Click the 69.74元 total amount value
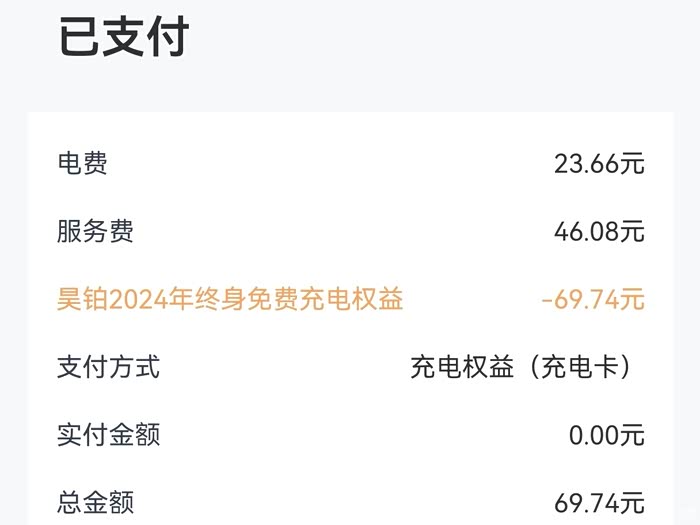 (599, 502)
